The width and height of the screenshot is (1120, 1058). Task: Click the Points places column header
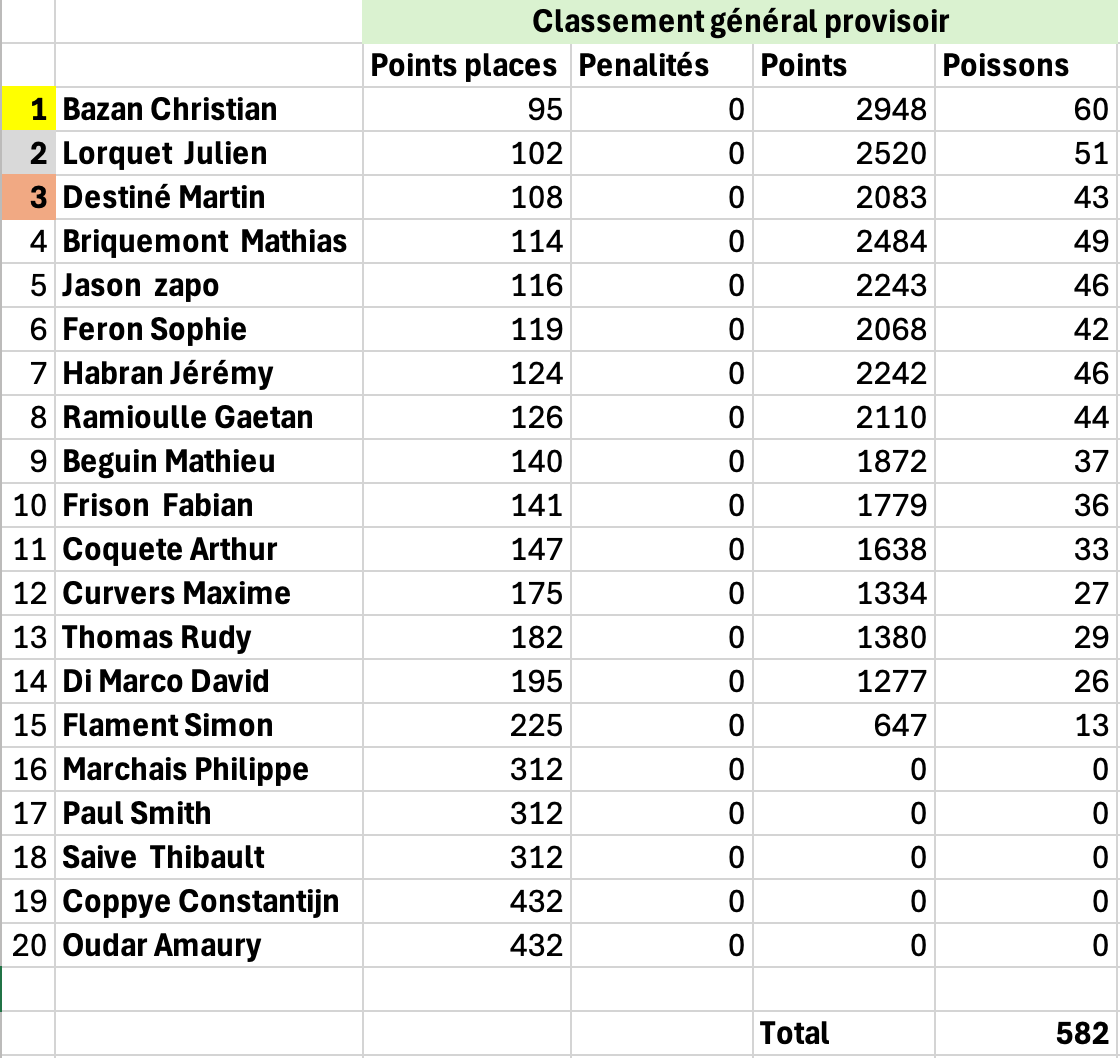tap(464, 66)
